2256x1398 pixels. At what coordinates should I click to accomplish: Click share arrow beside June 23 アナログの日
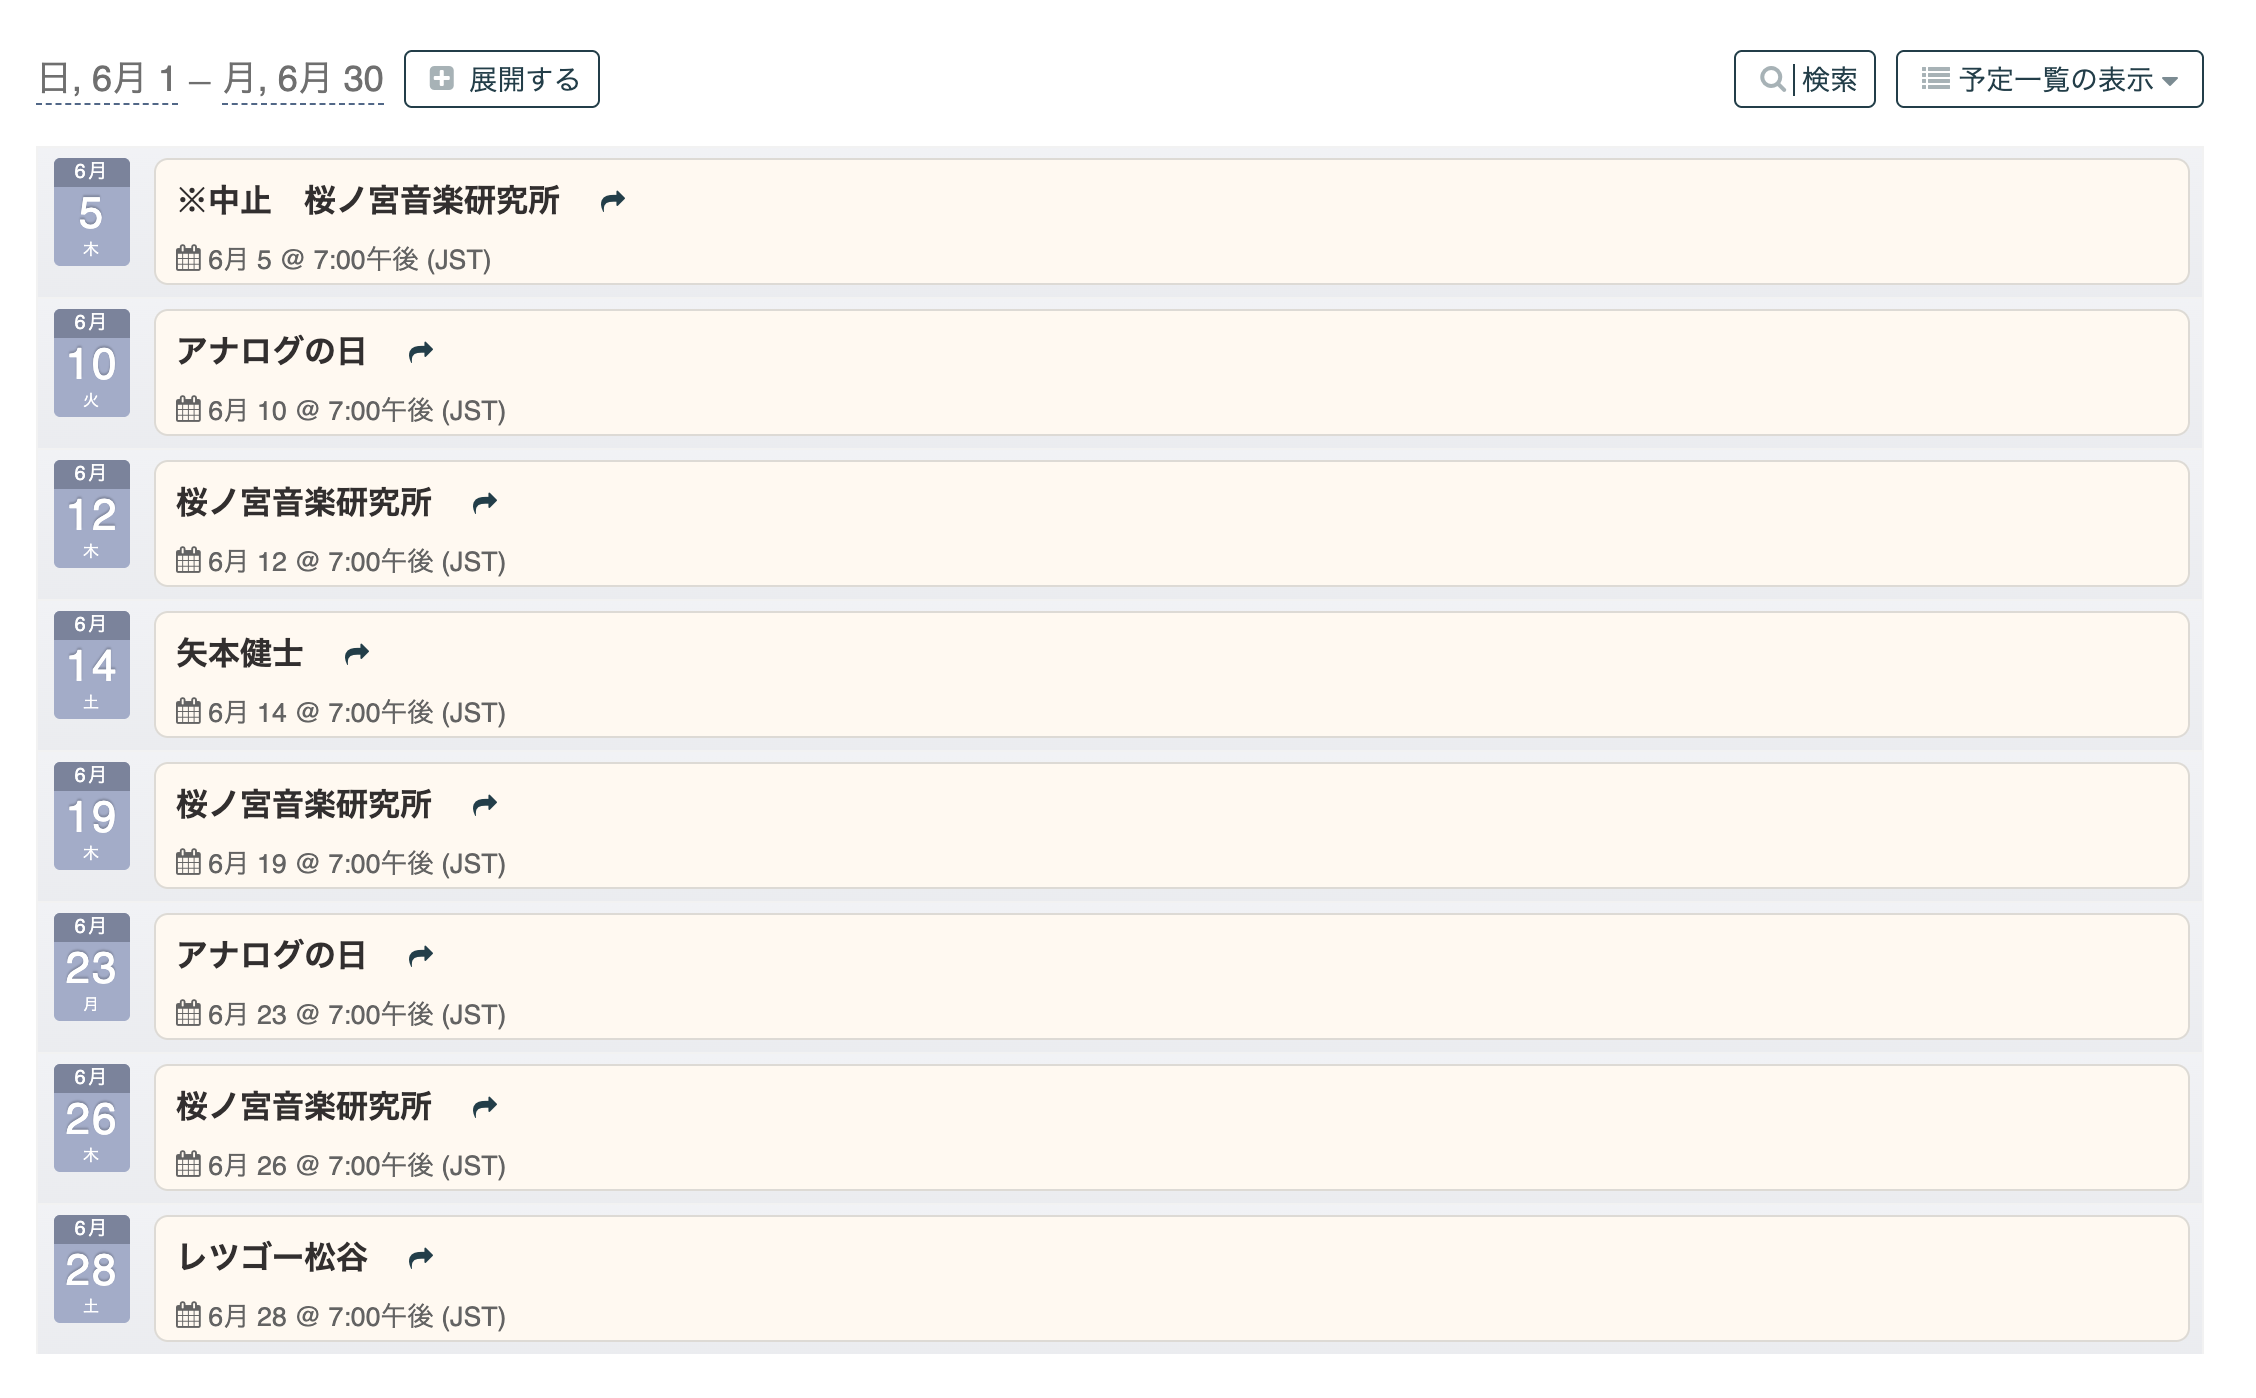[420, 955]
